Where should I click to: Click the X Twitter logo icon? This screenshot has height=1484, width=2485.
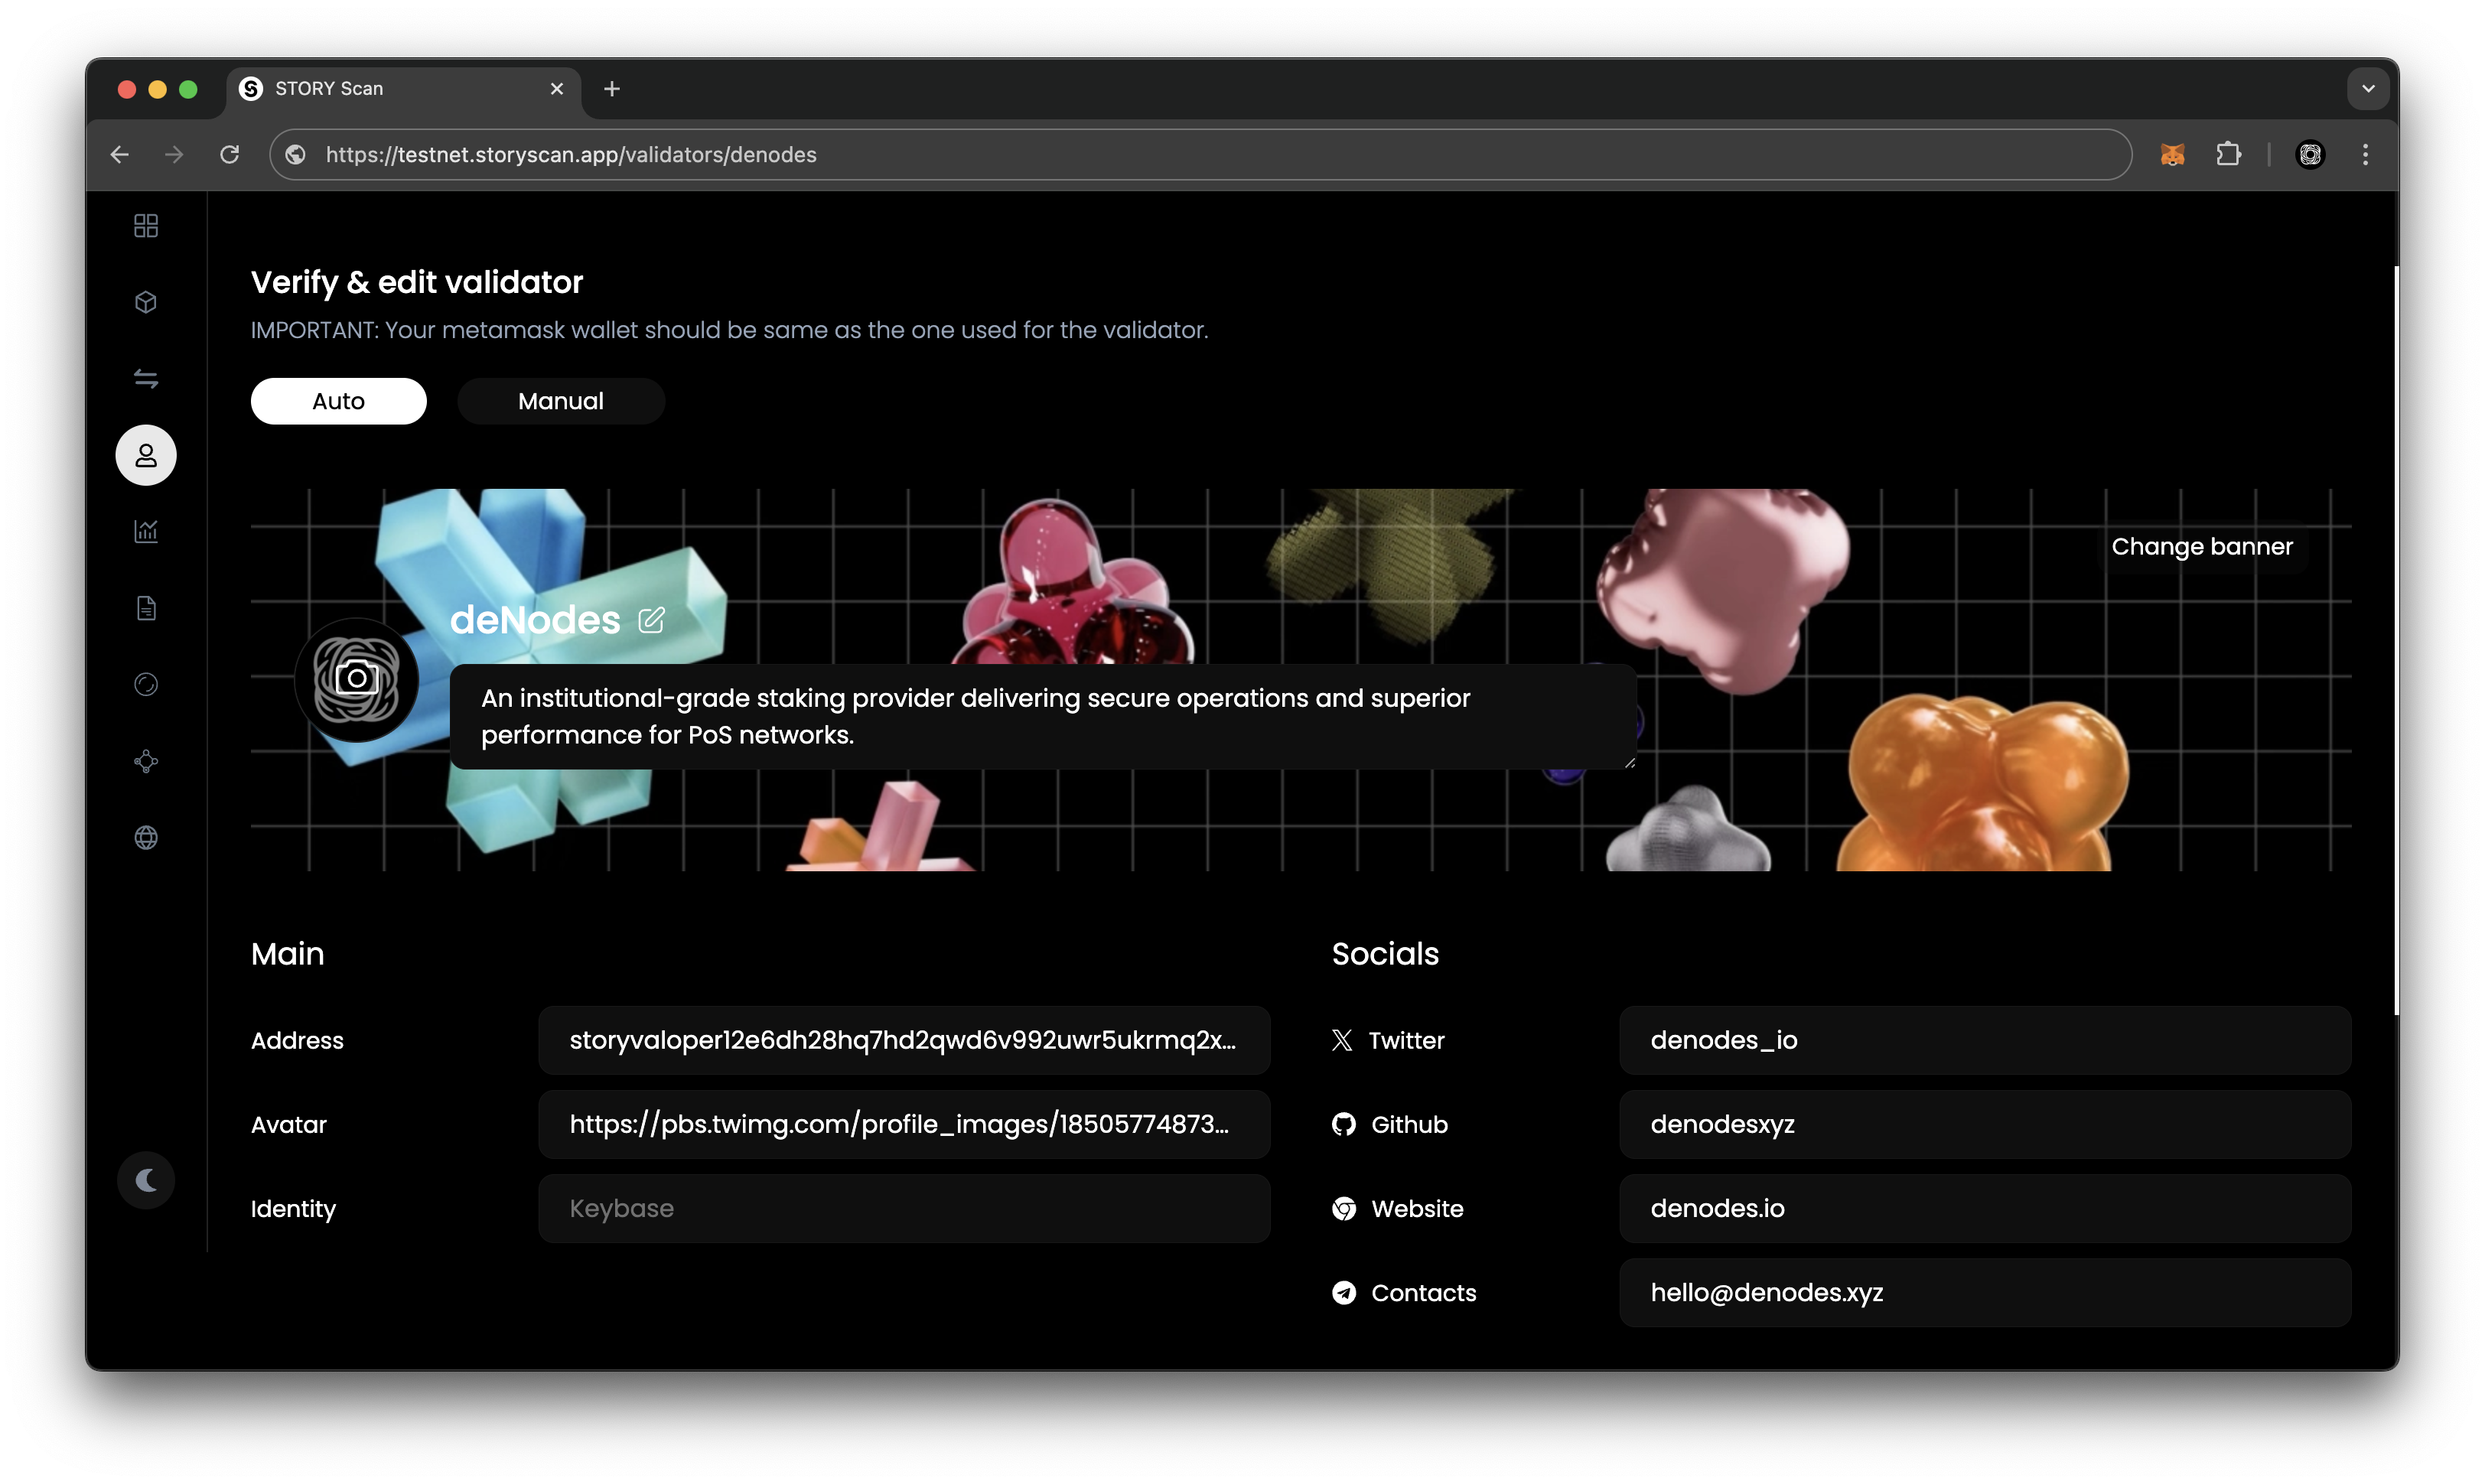[1342, 1040]
